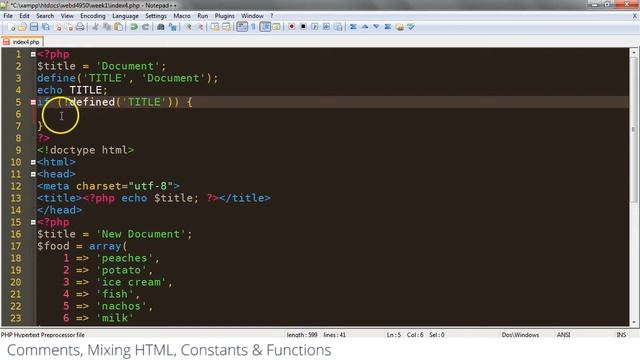Click the blue down arrow toolbar icon
Viewport: 640px width, 360px height.
click(376, 27)
